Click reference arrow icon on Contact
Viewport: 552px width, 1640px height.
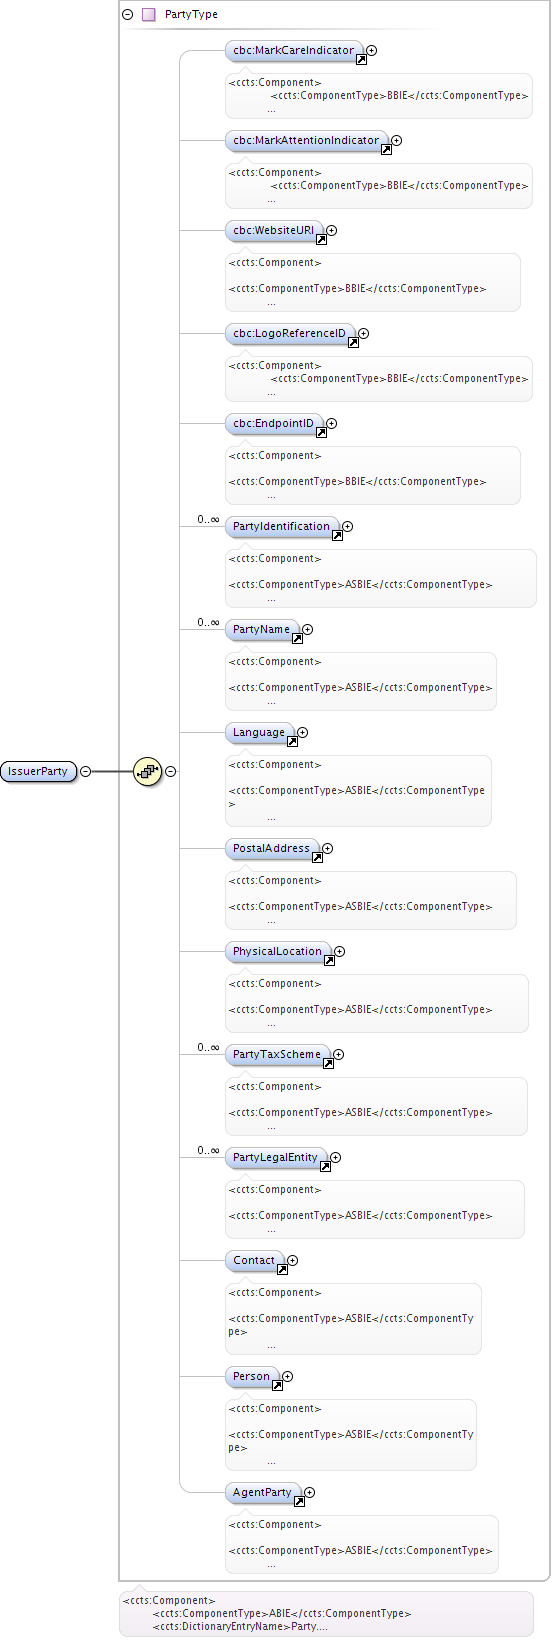click(282, 1270)
